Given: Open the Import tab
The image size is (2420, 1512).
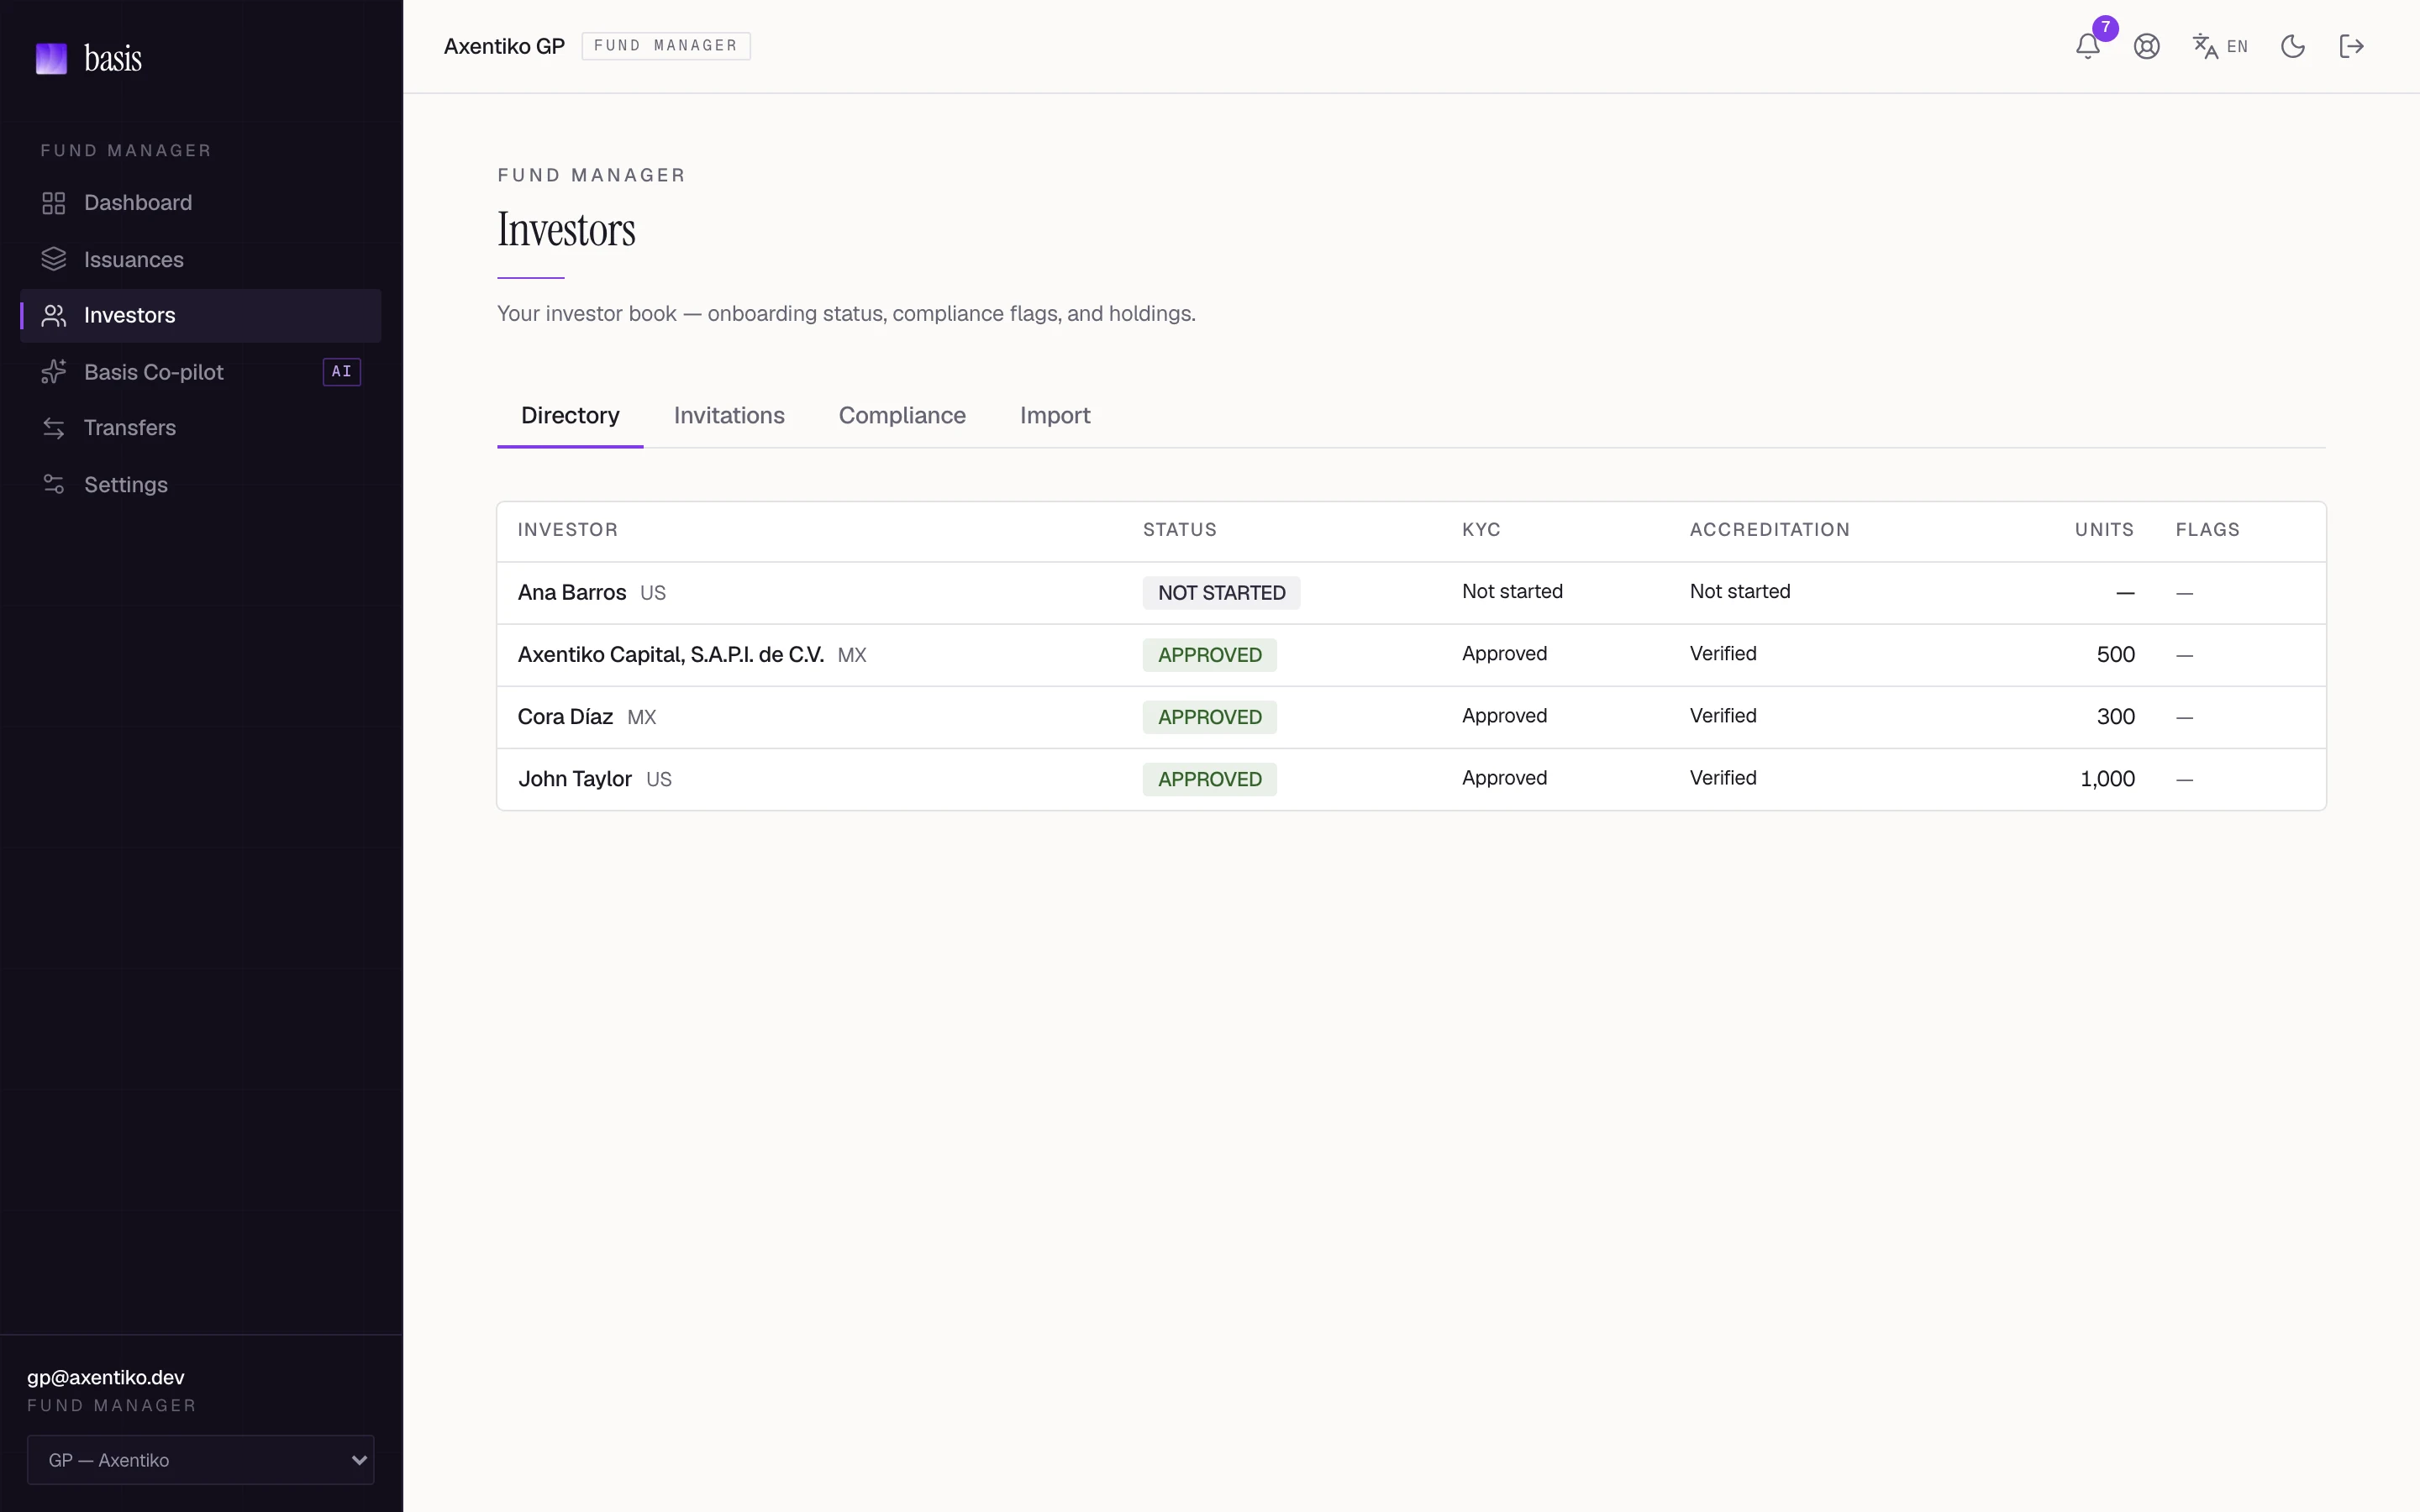Looking at the screenshot, I should 1055,416.
